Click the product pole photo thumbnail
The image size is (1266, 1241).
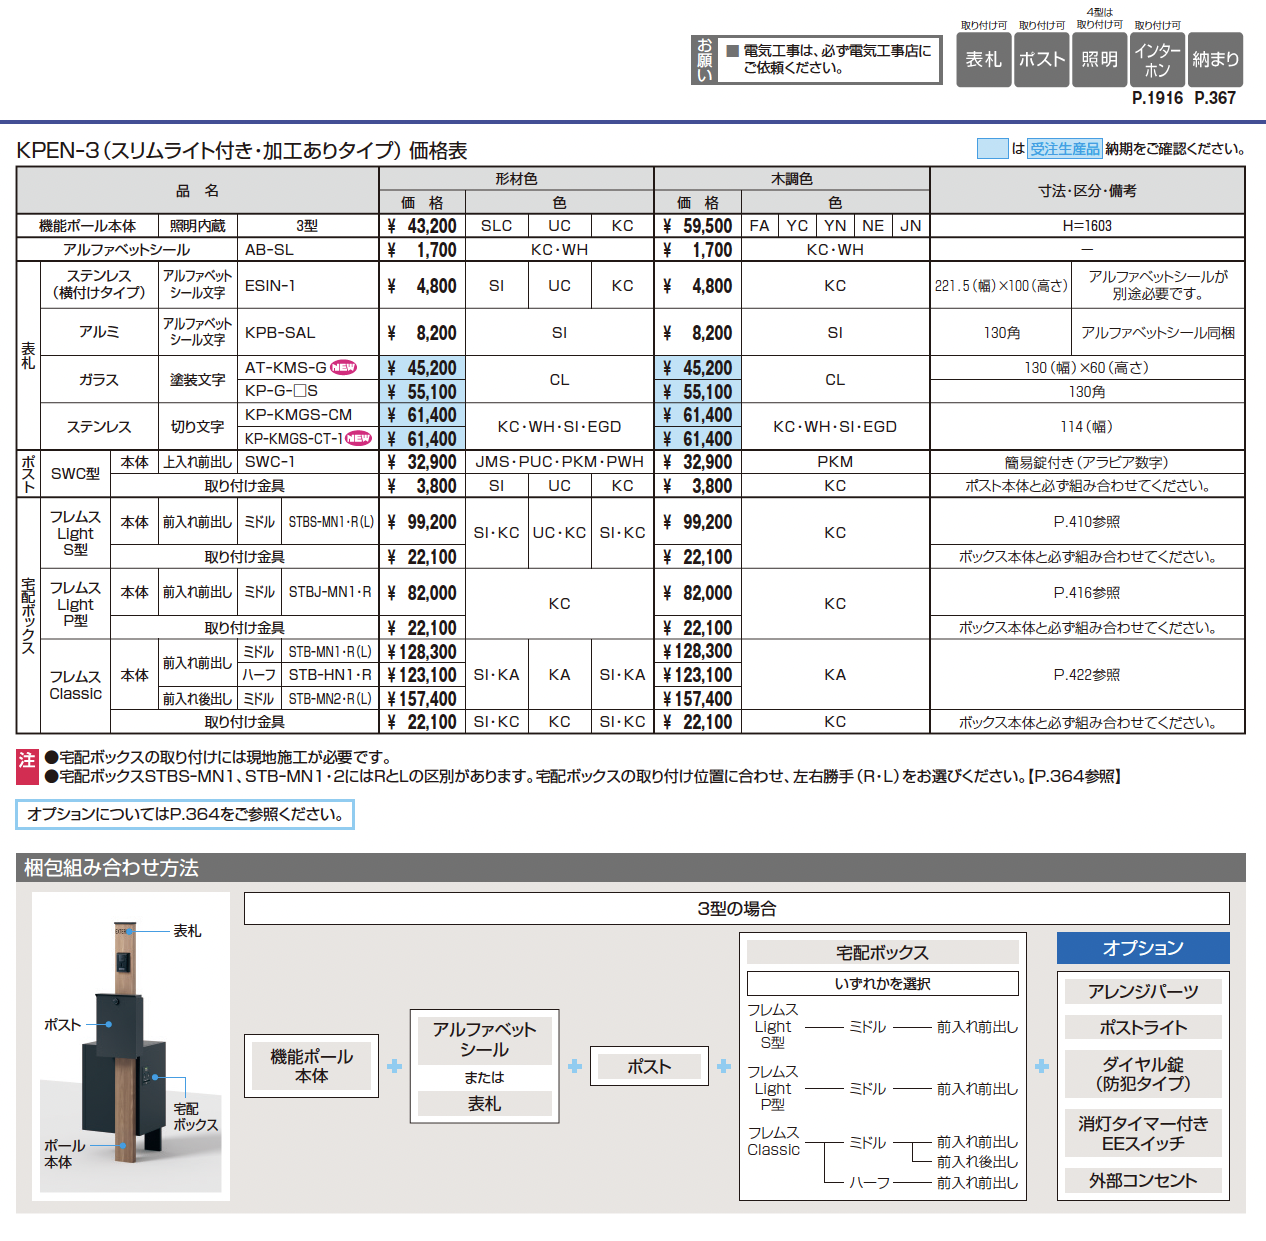pyautogui.click(x=131, y=1046)
